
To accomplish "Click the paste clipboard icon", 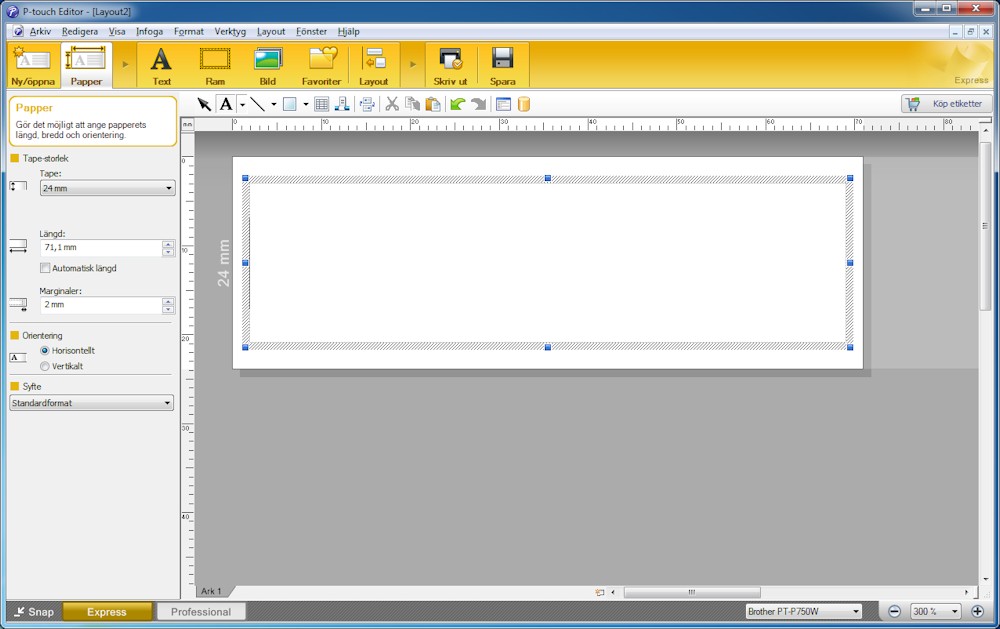I will click(x=433, y=104).
